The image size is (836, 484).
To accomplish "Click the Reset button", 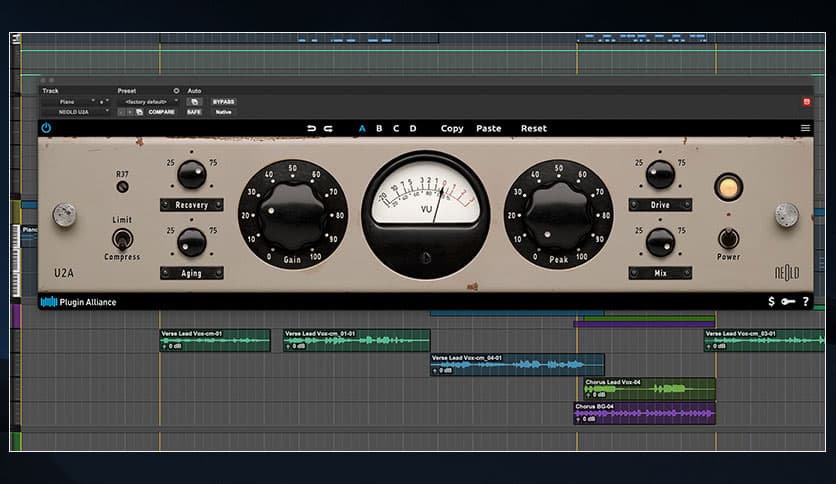I will coord(534,128).
